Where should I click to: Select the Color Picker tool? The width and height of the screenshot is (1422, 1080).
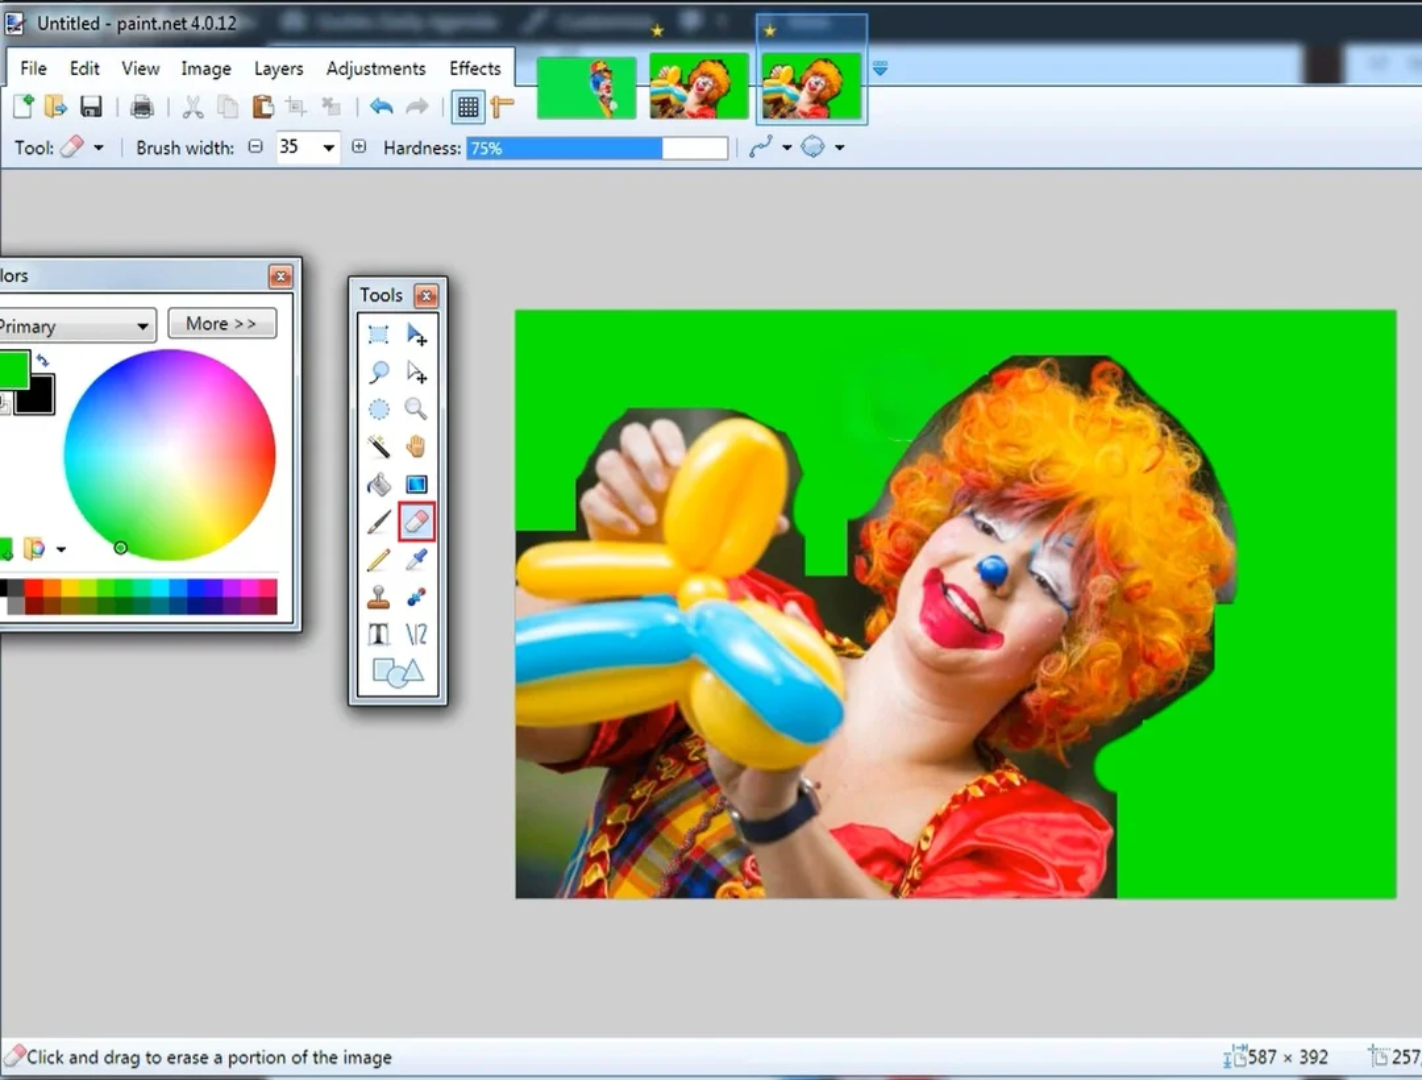point(416,559)
